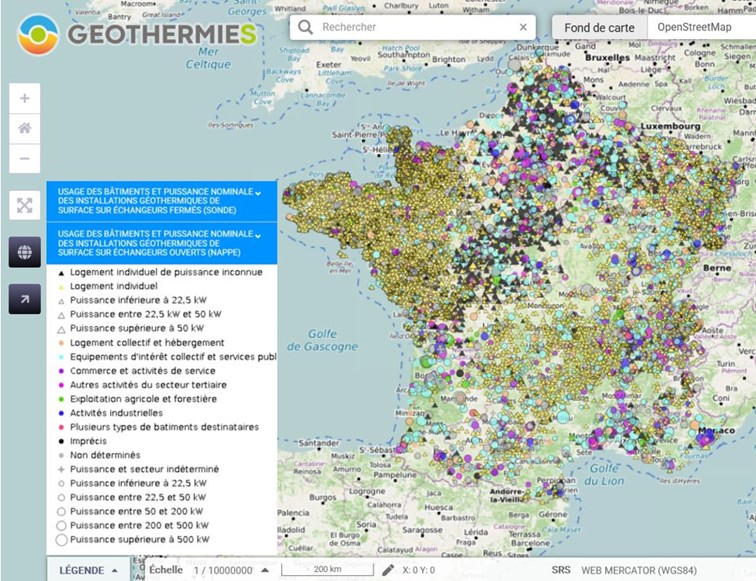Click the Berne map label

717,268
